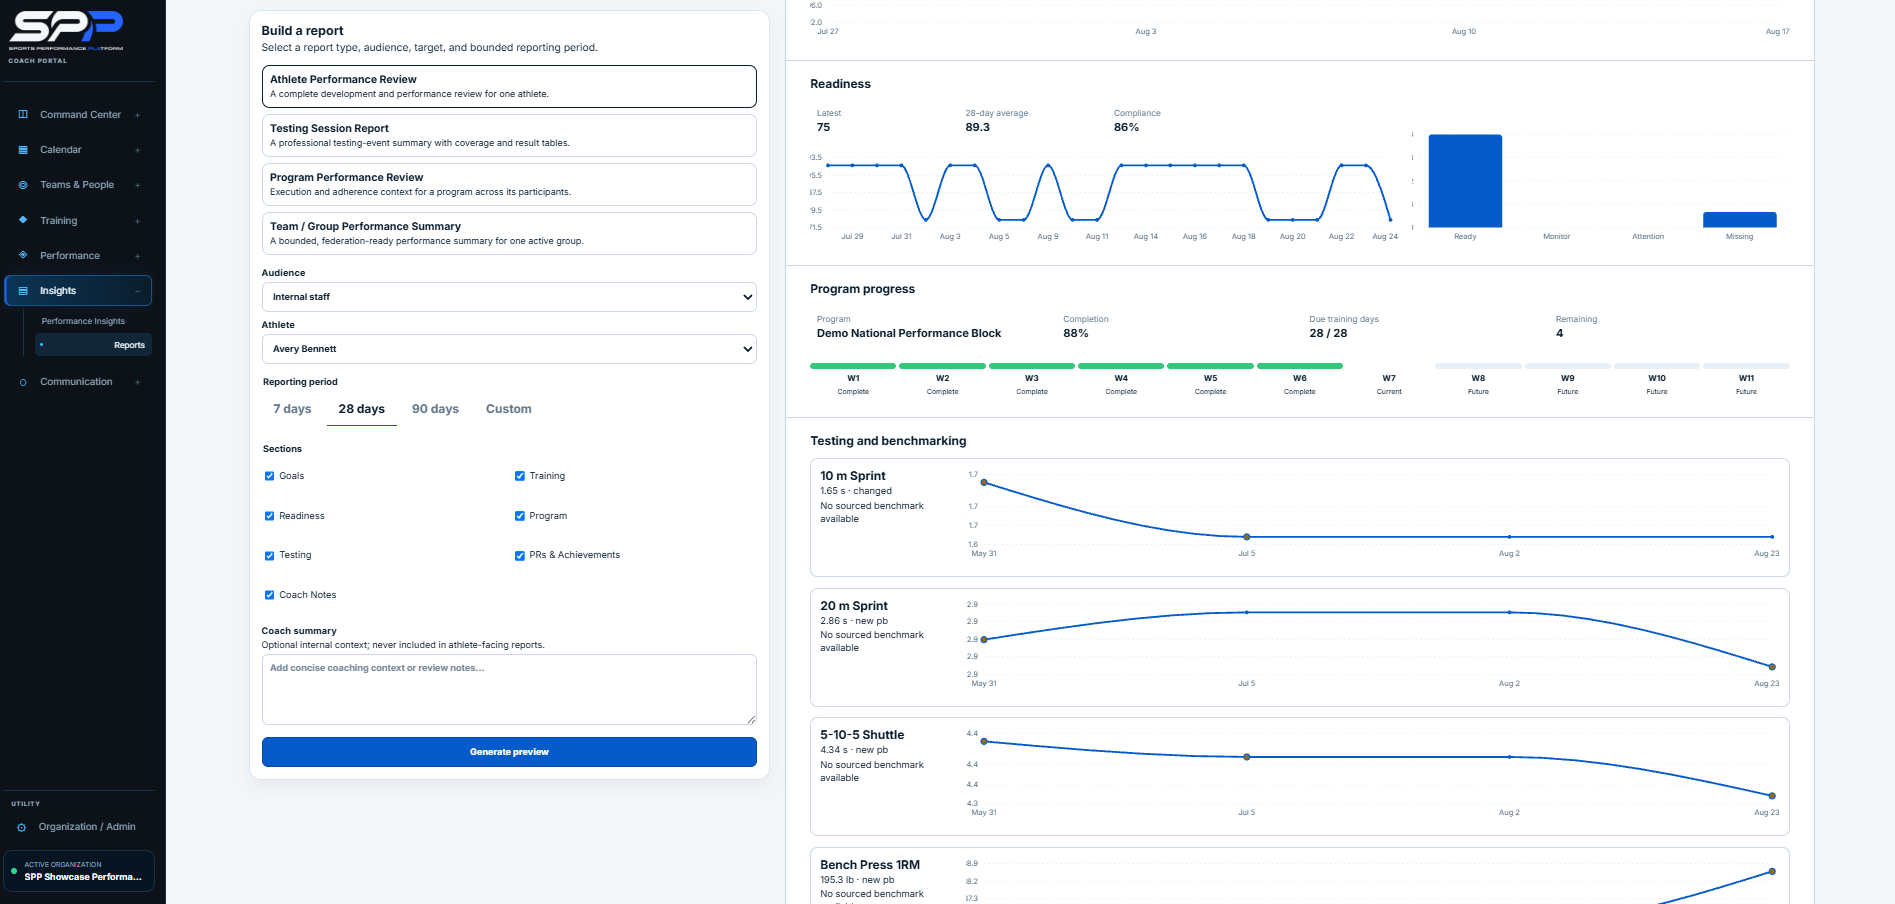1895x904 pixels.
Task: Click the Generate preview button
Action: pos(509,752)
